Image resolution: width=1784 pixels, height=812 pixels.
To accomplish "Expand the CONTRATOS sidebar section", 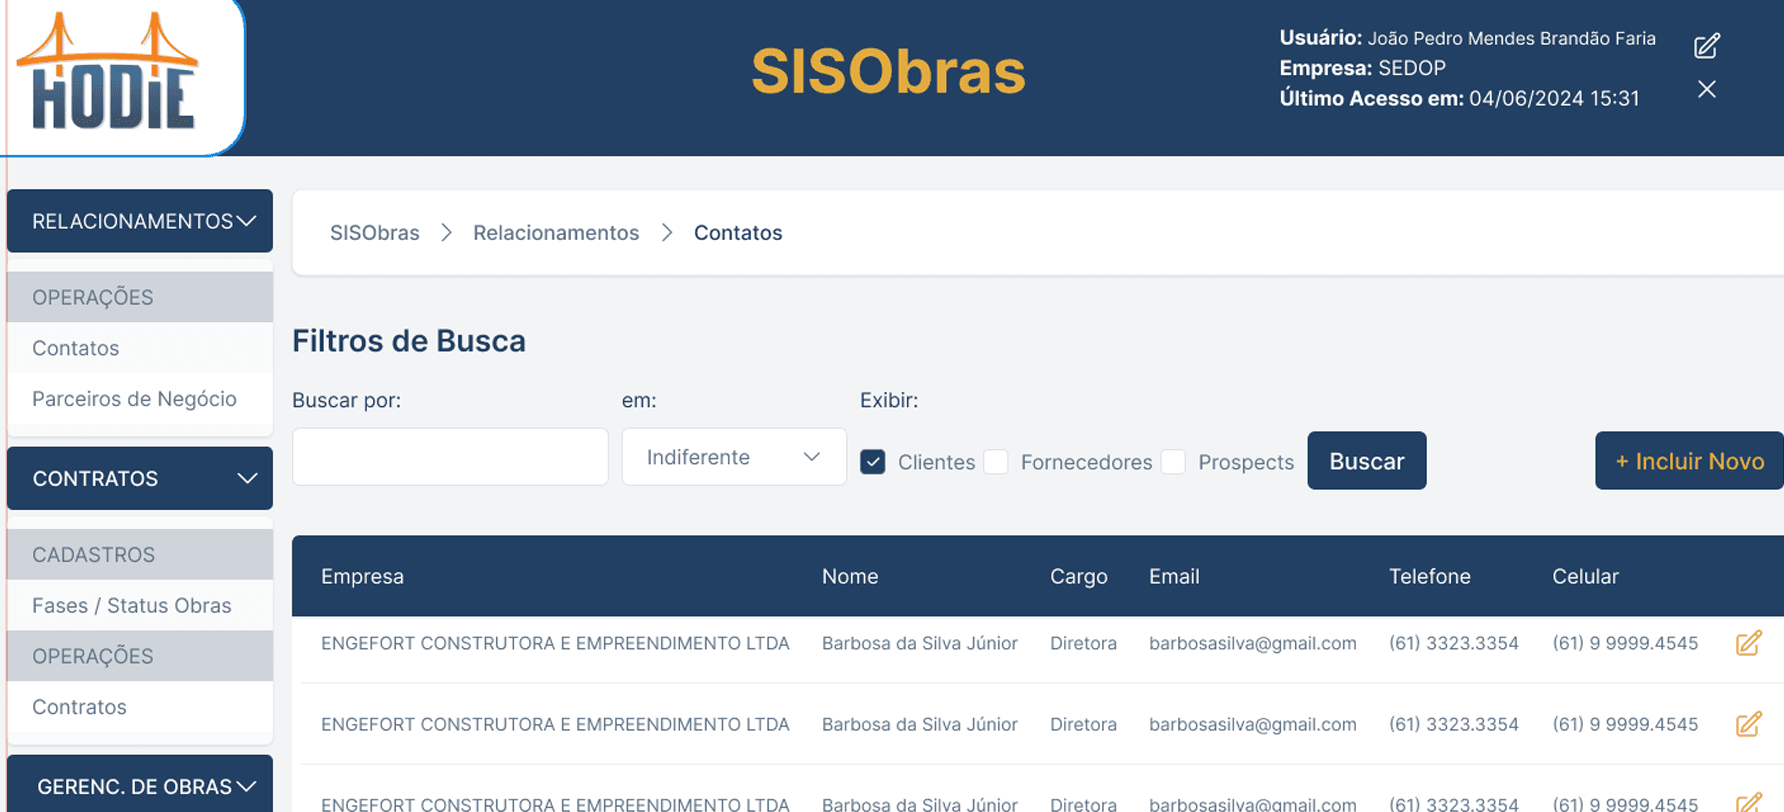I will 140,478.
